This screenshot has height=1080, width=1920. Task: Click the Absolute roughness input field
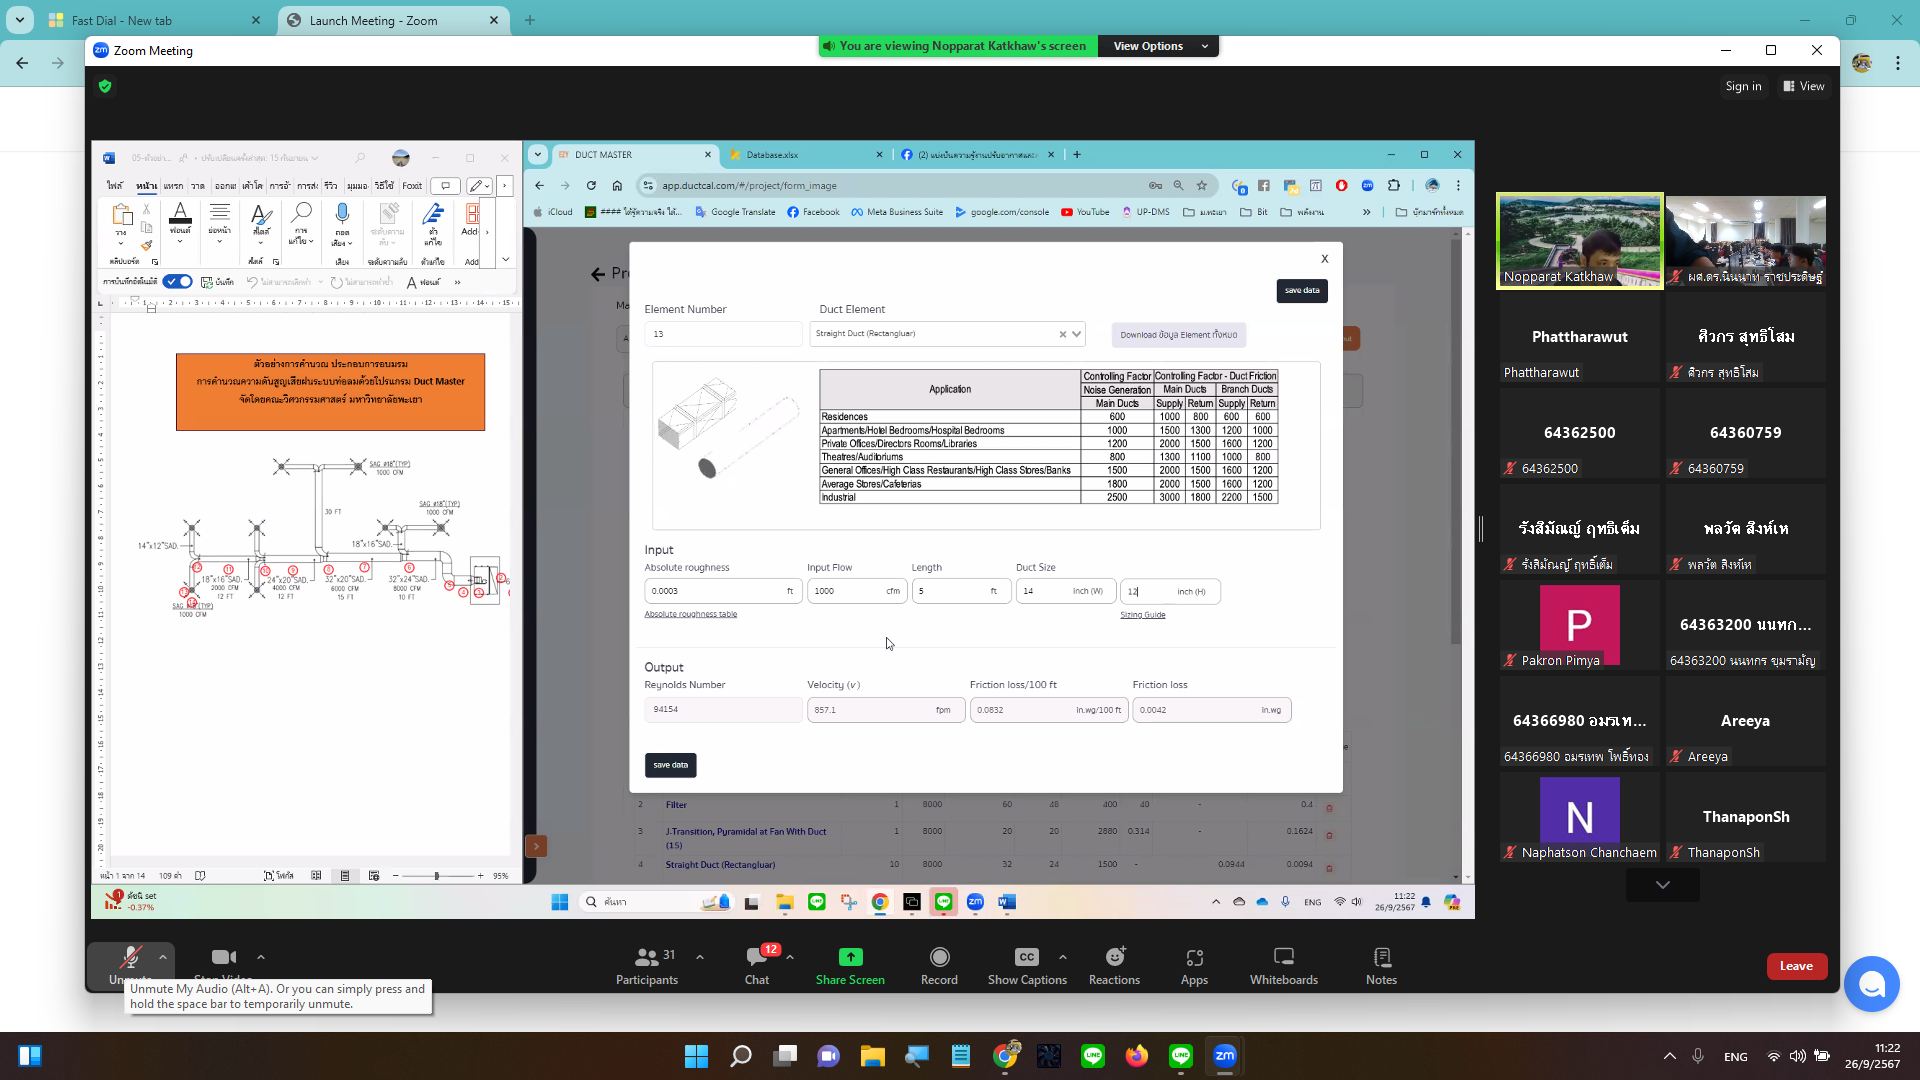pyautogui.click(x=722, y=591)
